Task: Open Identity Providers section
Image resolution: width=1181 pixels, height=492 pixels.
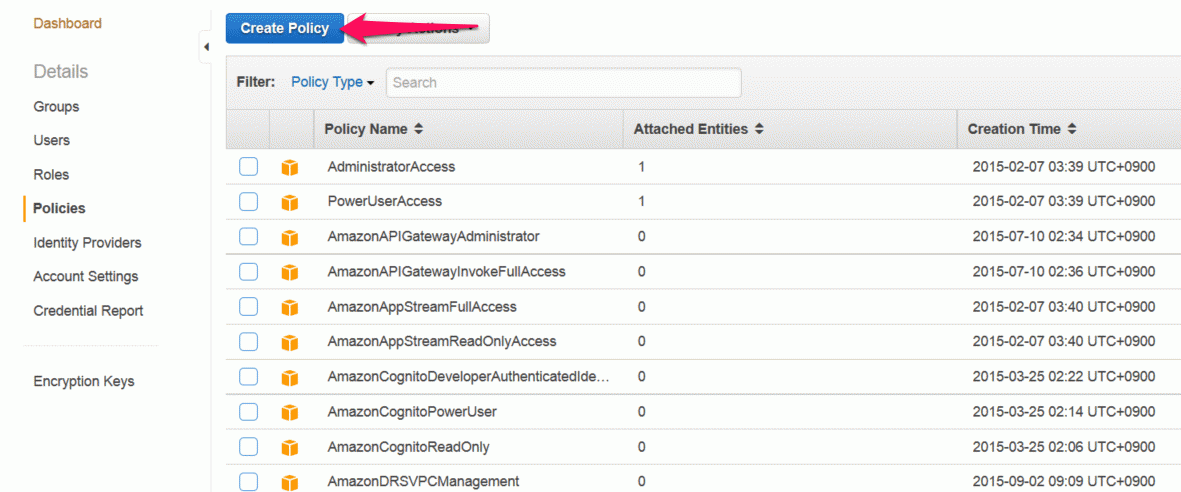Action: point(87,243)
